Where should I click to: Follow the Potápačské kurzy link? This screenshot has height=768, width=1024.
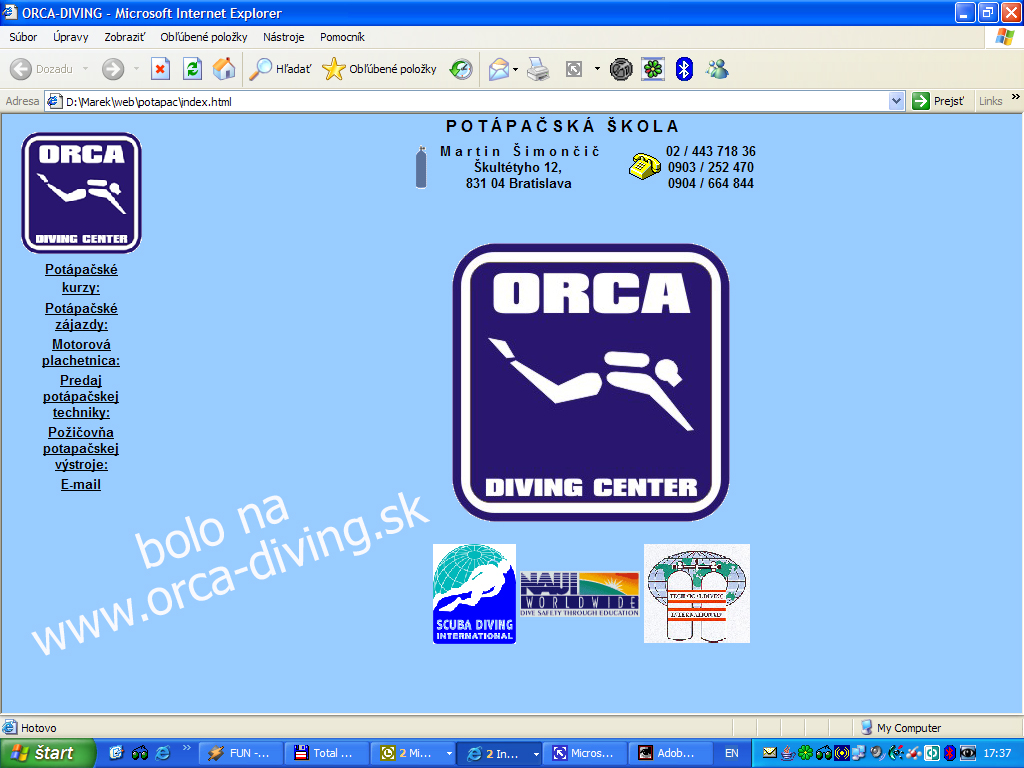click(x=81, y=278)
